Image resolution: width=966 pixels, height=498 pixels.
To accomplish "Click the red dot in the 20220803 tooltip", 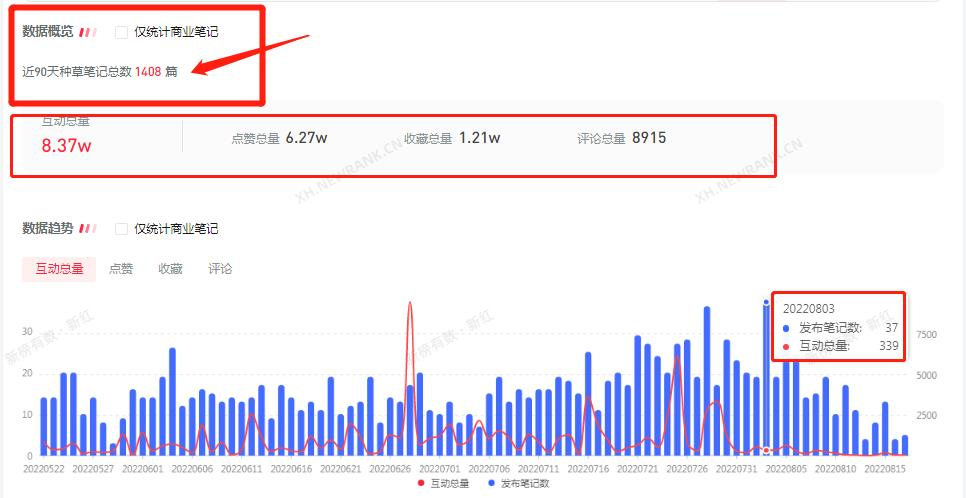I will 786,346.
